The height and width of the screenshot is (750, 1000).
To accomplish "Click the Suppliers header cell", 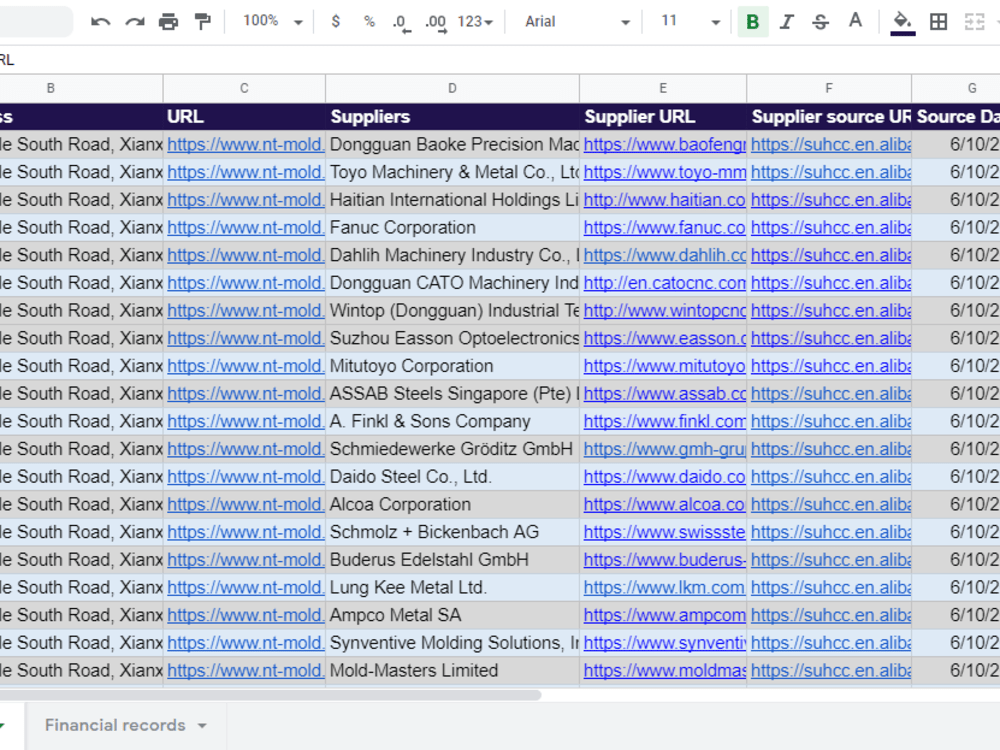I will tap(452, 117).
